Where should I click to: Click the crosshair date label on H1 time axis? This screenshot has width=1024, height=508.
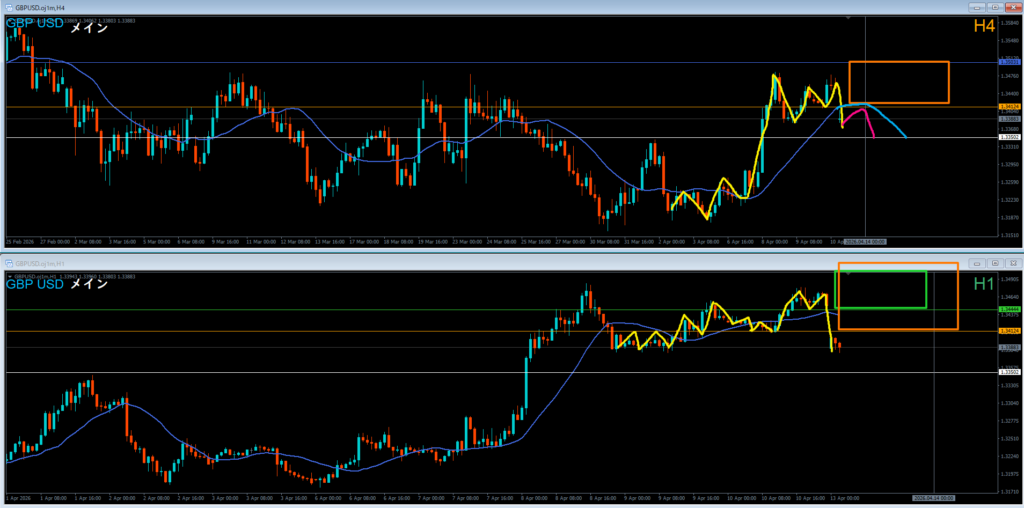pyautogui.click(x=932, y=496)
